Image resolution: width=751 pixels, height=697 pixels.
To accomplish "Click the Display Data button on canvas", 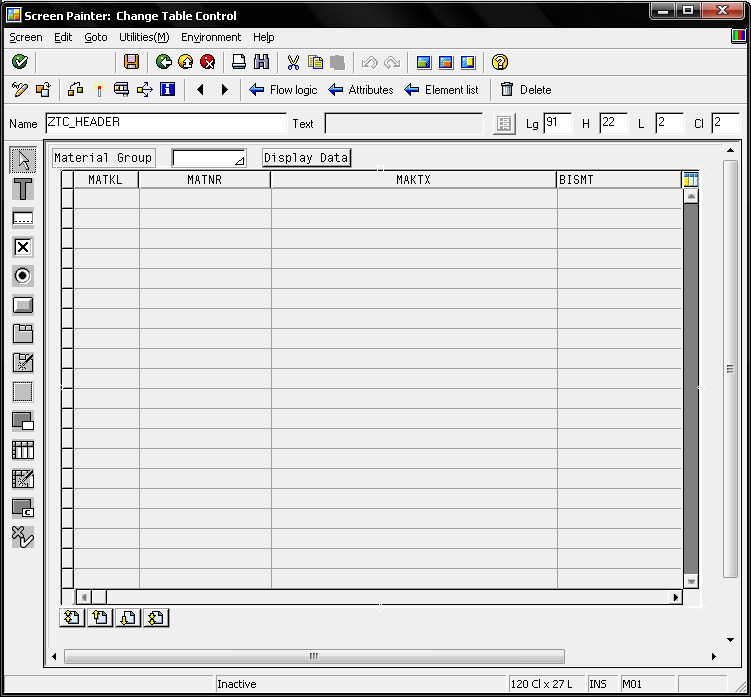I will point(306,158).
